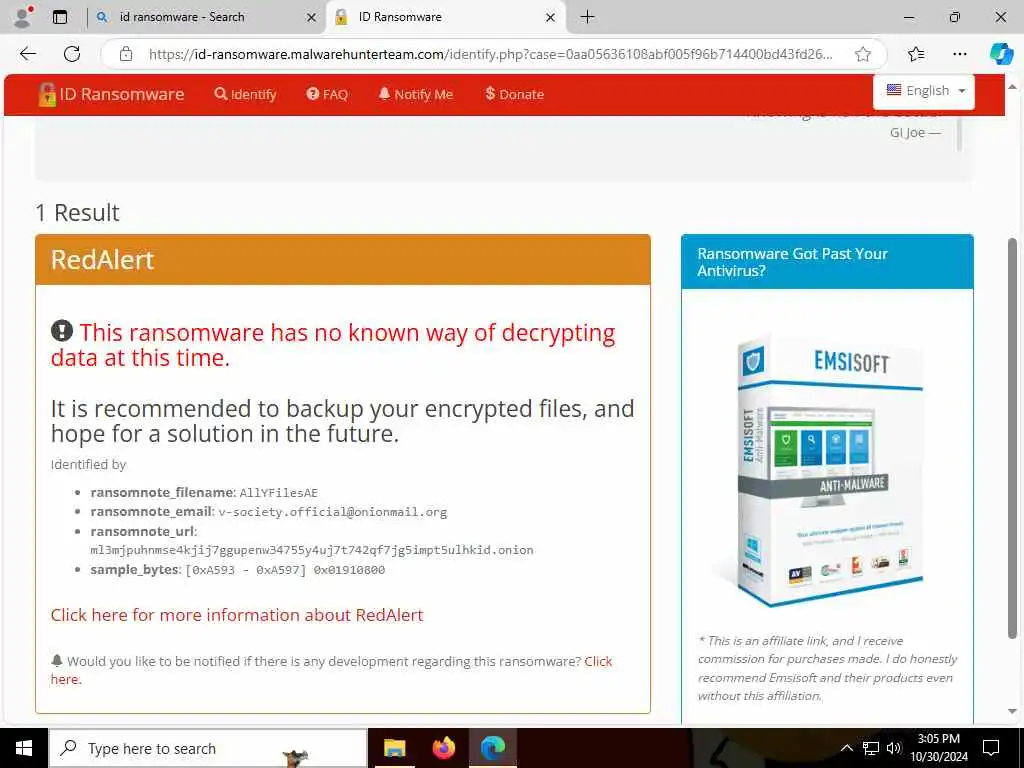Viewport: 1024px width, 768px height.
Task: Open the Notify Me menu item
Action: pyautogui.click(x=415, y=95)
